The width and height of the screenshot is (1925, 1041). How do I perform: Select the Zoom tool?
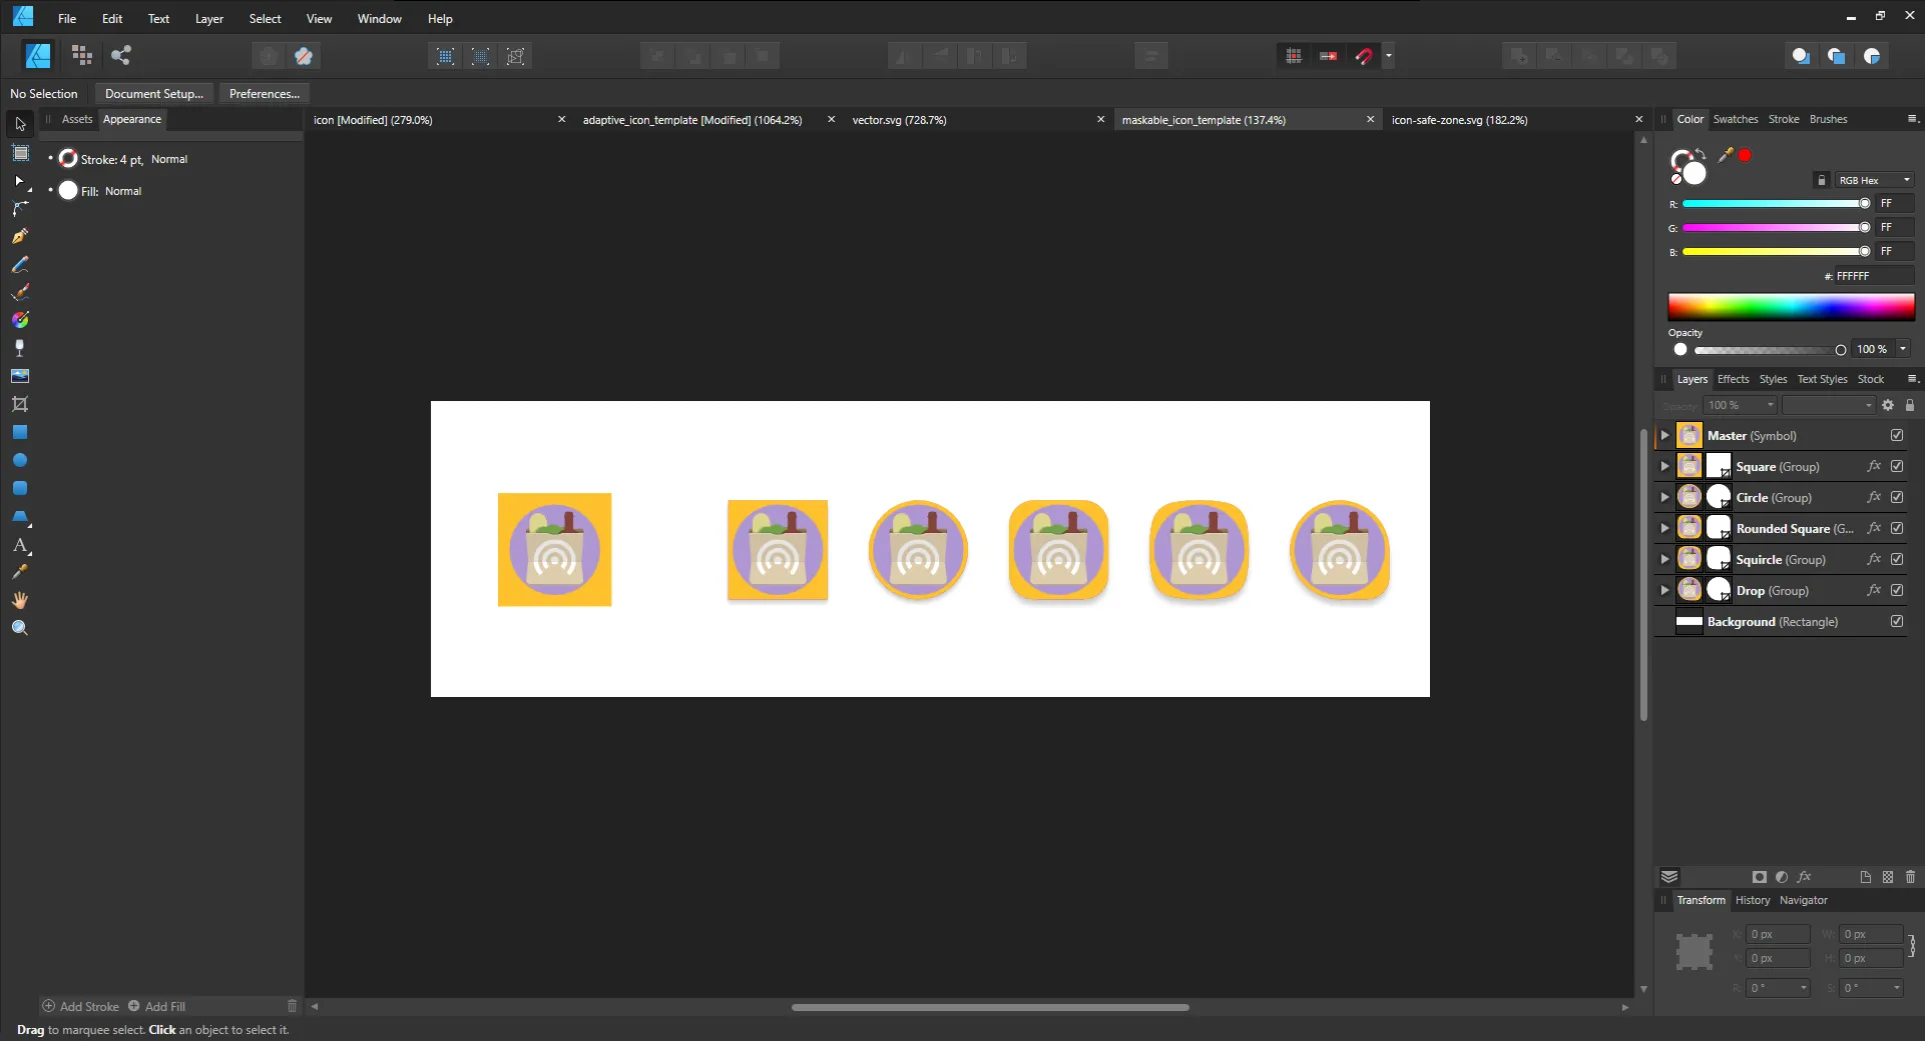pyautogui.click(x=20, y=627)
